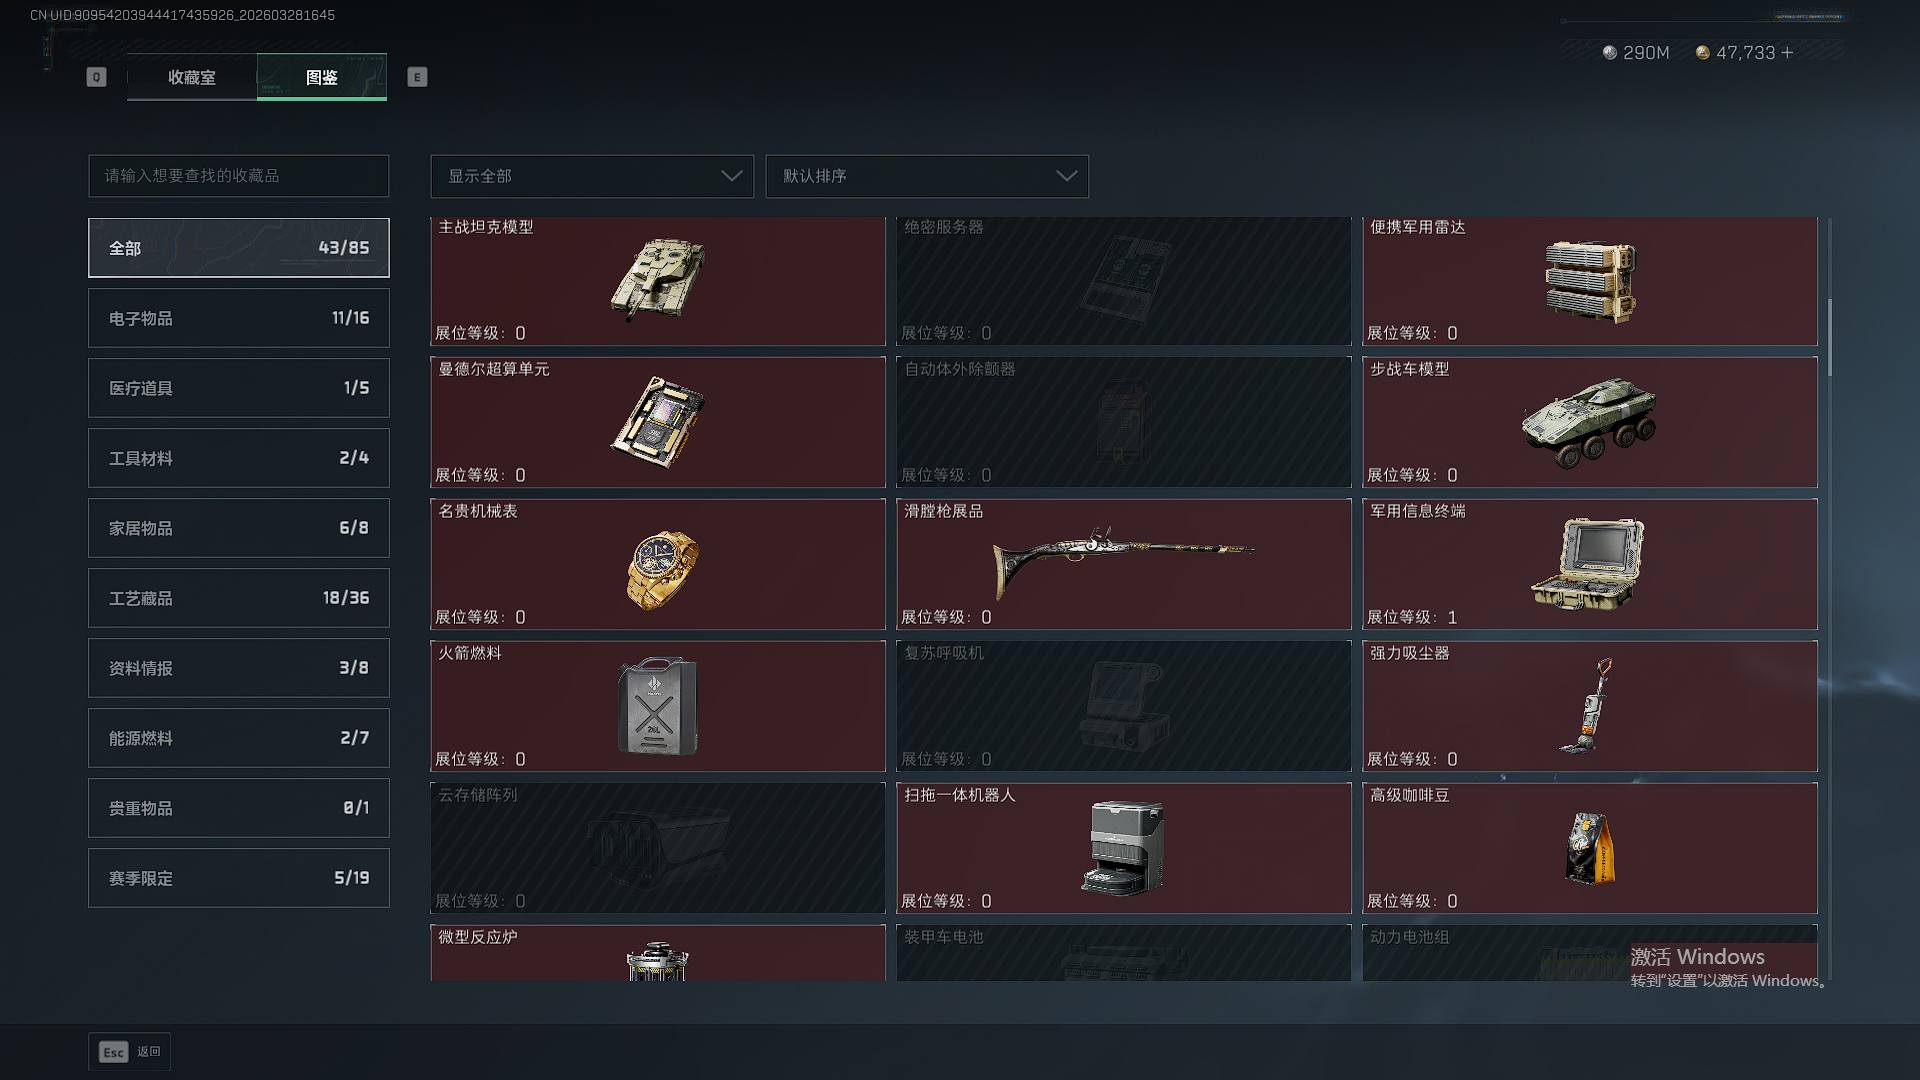This screenshot has height=1080, width=1920.
Task: Click the plus icon next to 47,733
Action: click(x=1787, y=52)
